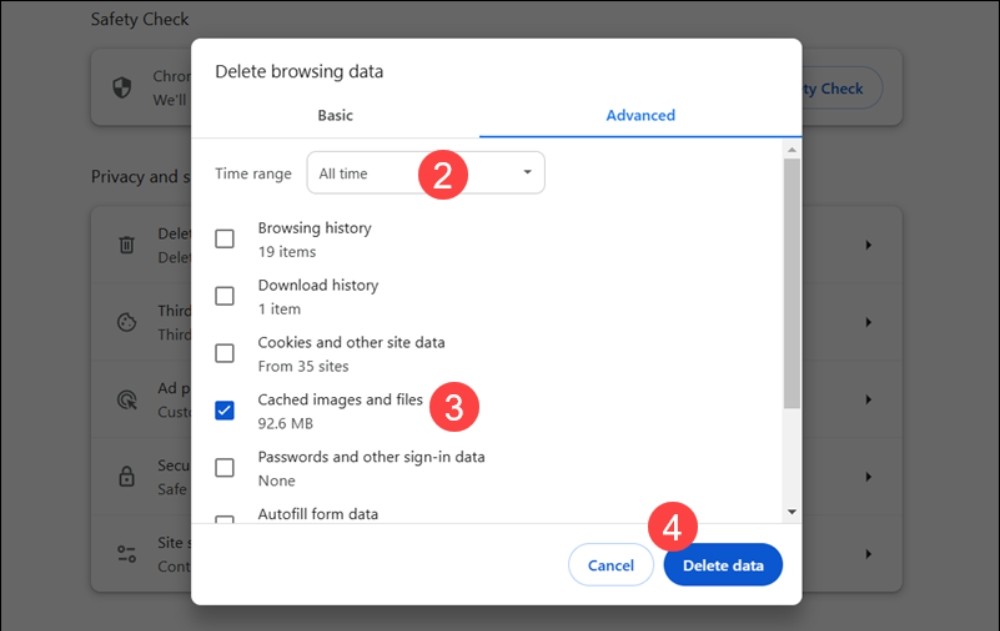Select the Advanced tab
The width and height of the screenshot is (1000, 631).
640,115
